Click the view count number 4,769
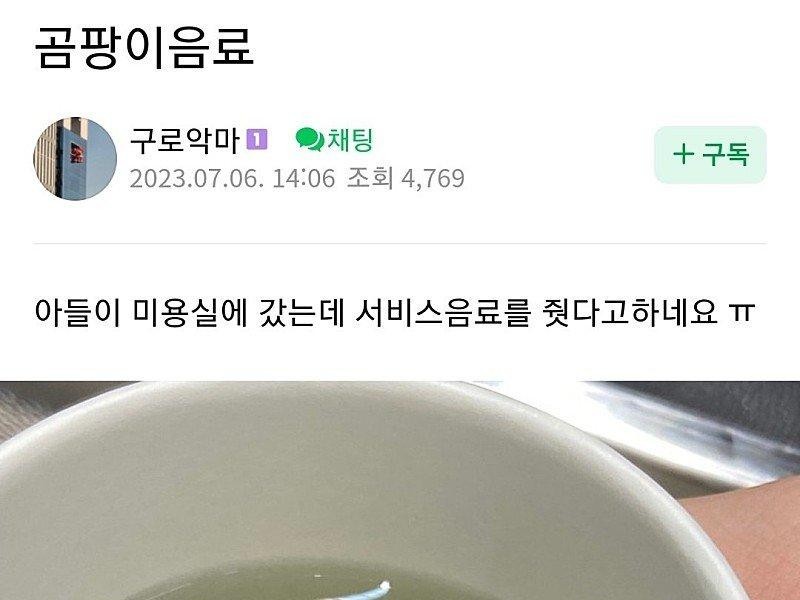 coord(433,179)
